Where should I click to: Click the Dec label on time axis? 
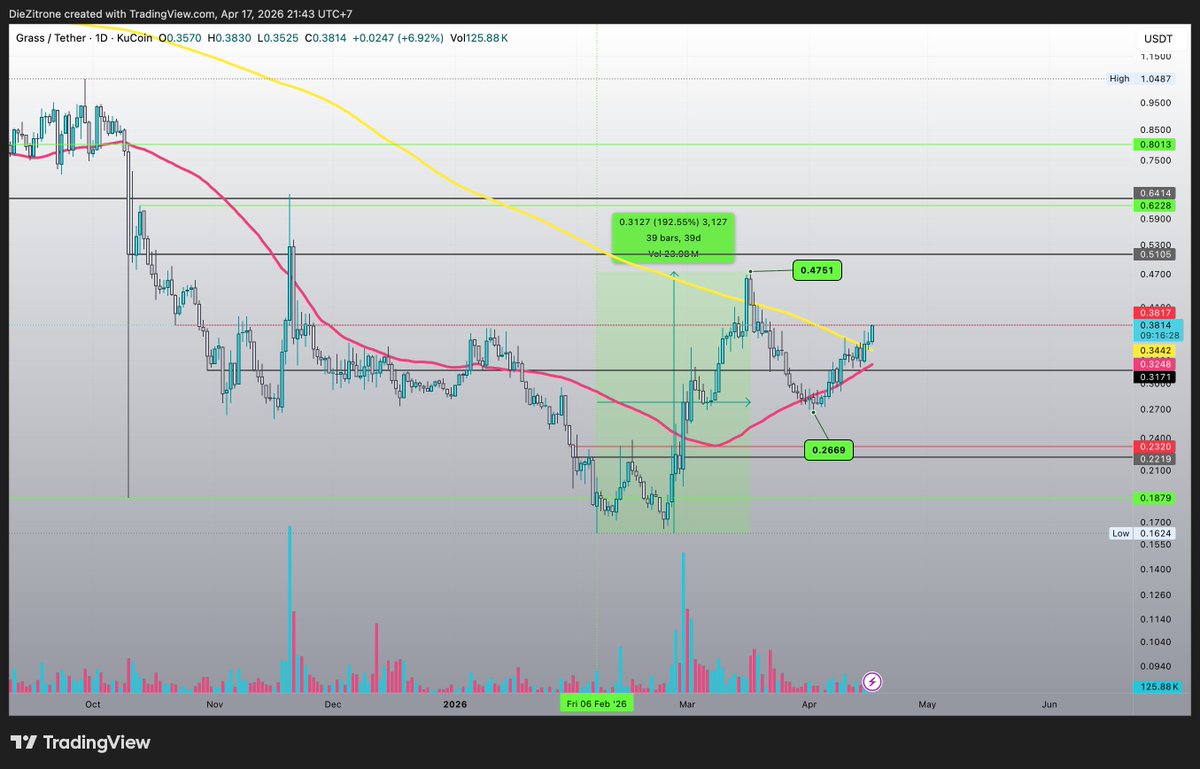(x=332, y=705)
